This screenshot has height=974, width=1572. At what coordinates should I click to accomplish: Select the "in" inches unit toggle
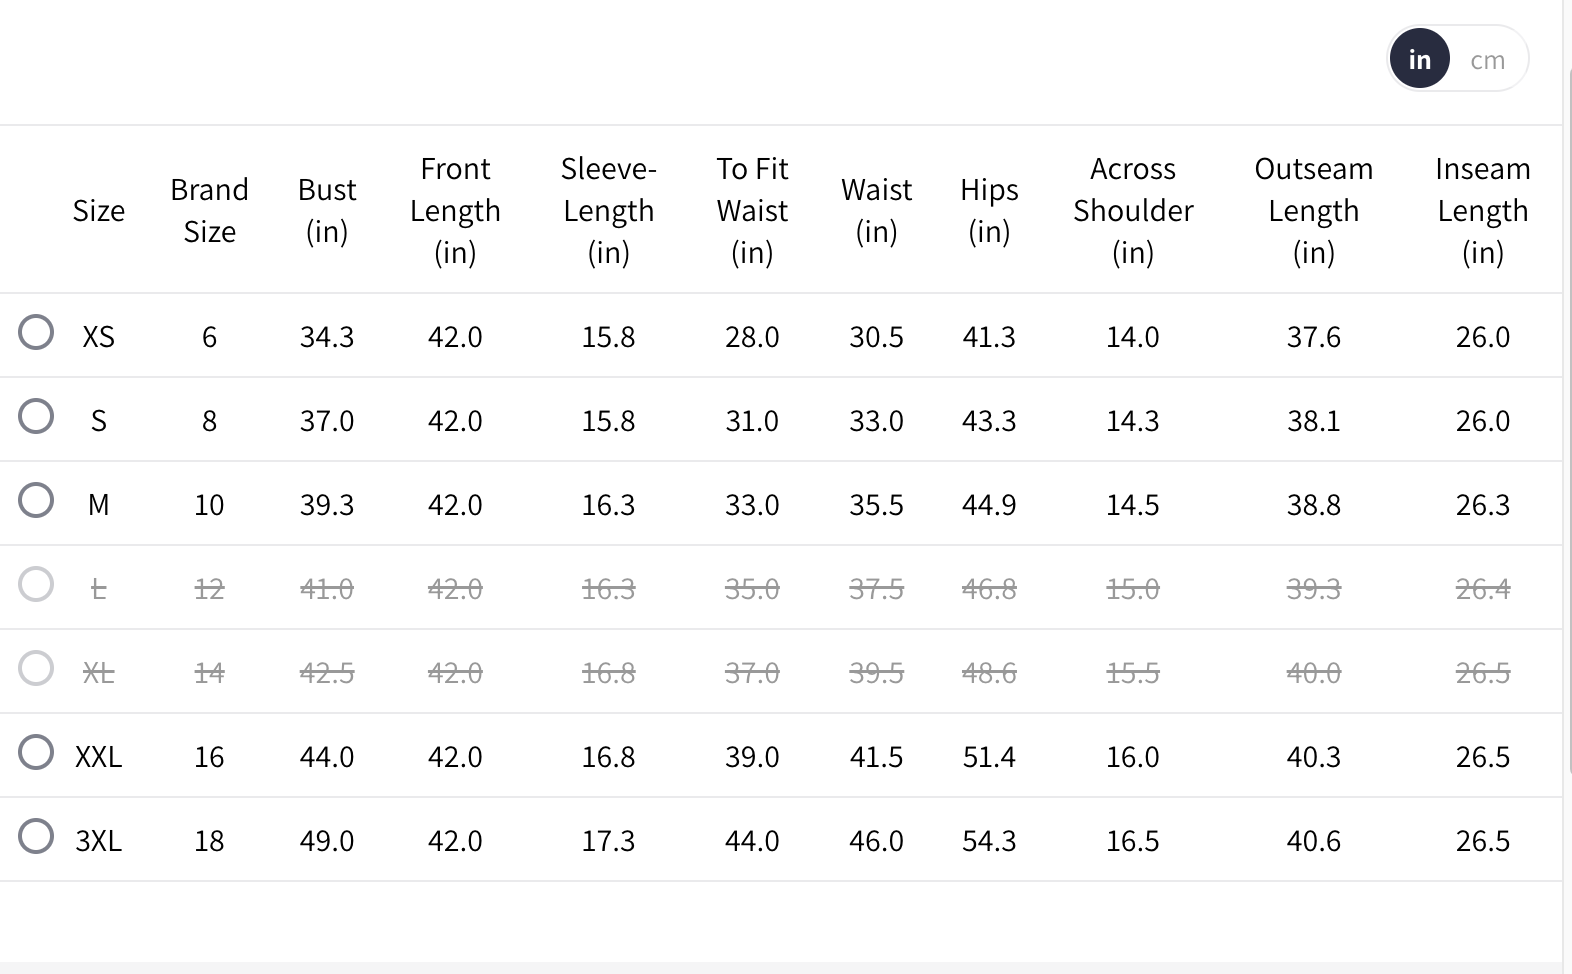1419,60
